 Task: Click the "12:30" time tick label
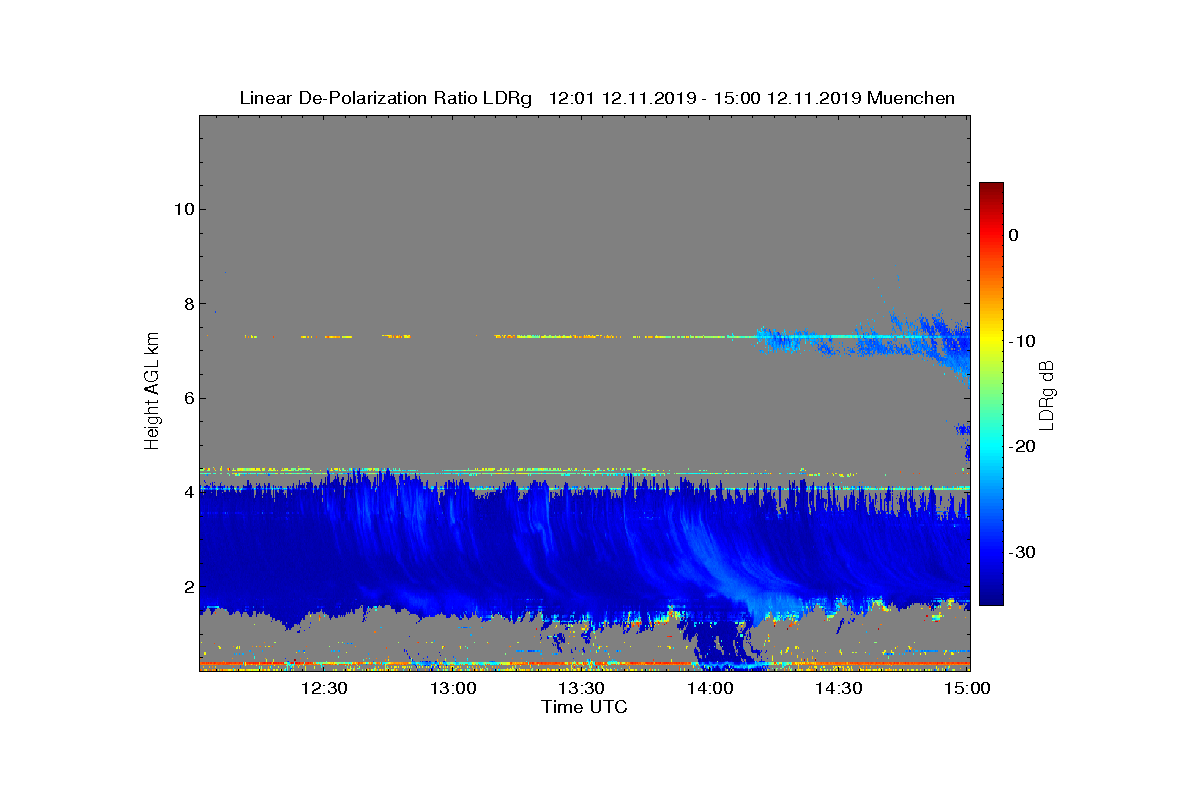(x=324, y=689)
